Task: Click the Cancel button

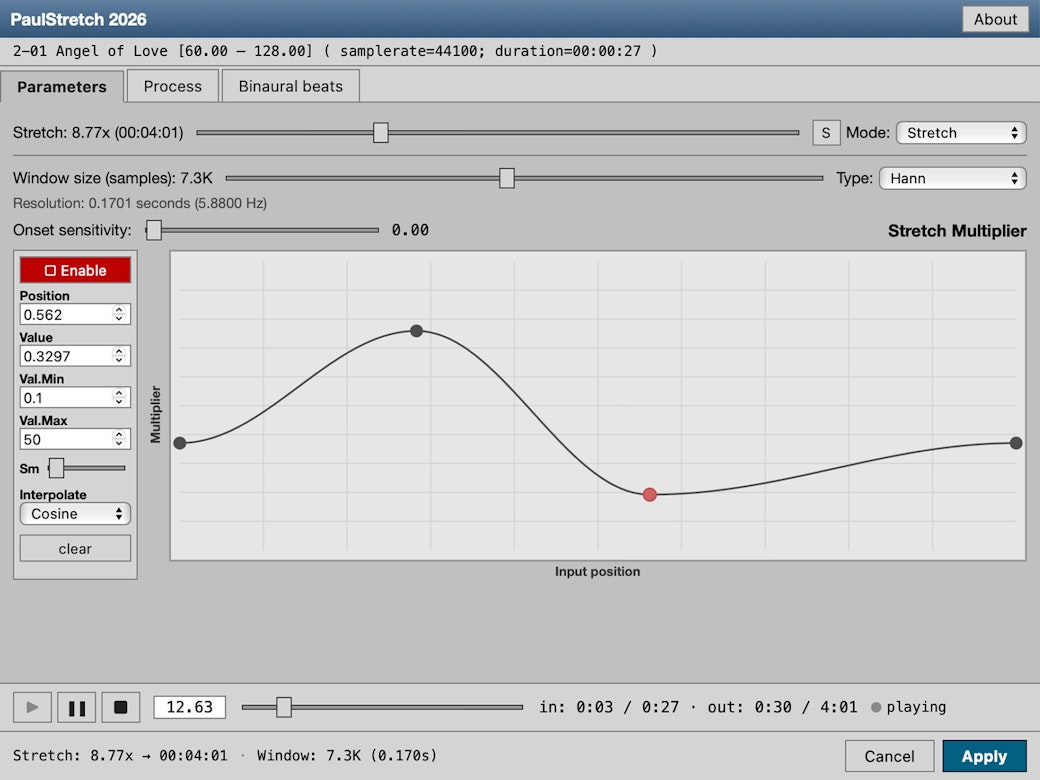Action: tap(889, 756)
